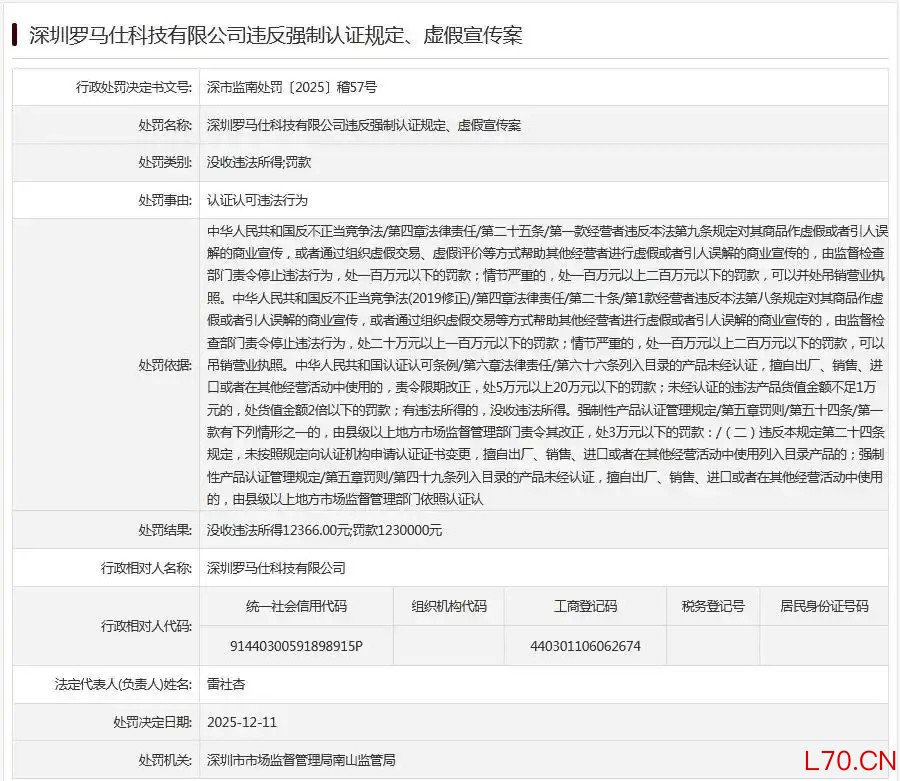Viewport: 900px width, 781px height.
Task: Select the company case name in 处罚名称 row
Action: pyautogui.click(x=363, y=125)
